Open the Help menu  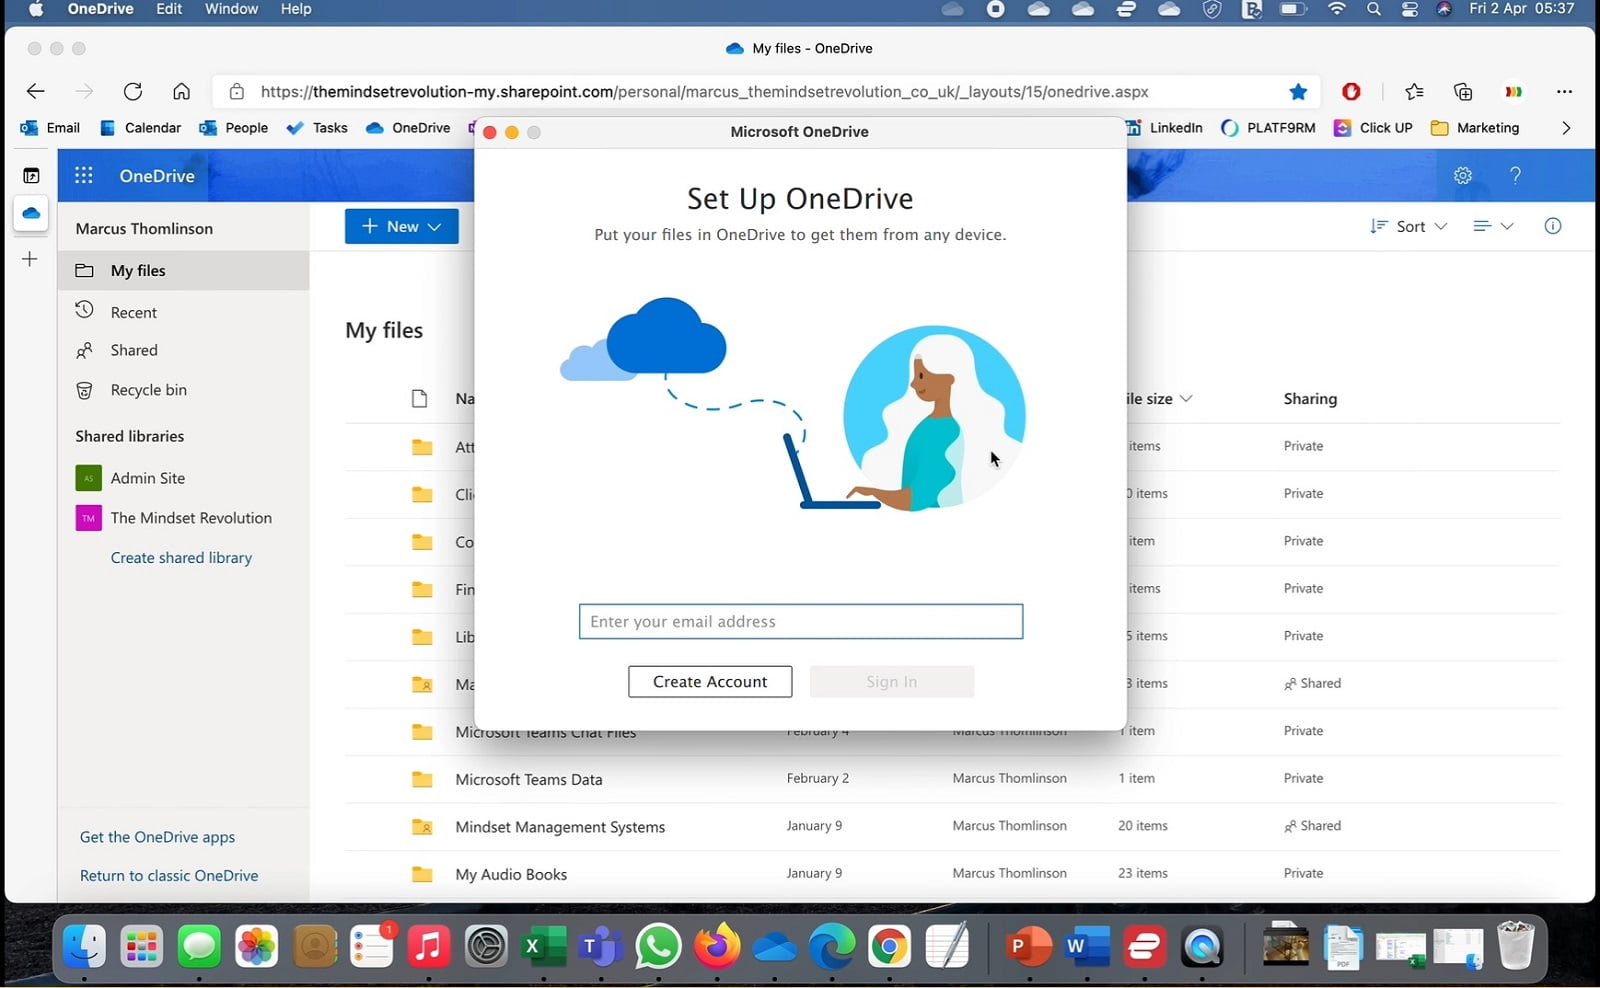pyautogui.click(x=296, y=9)
